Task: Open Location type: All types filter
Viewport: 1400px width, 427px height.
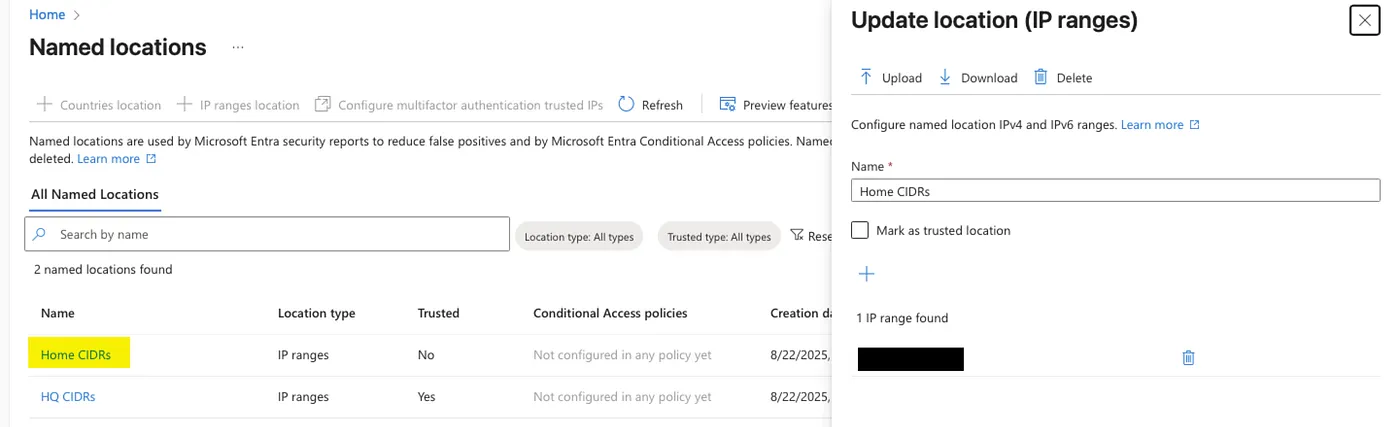Action: point(579,237)
